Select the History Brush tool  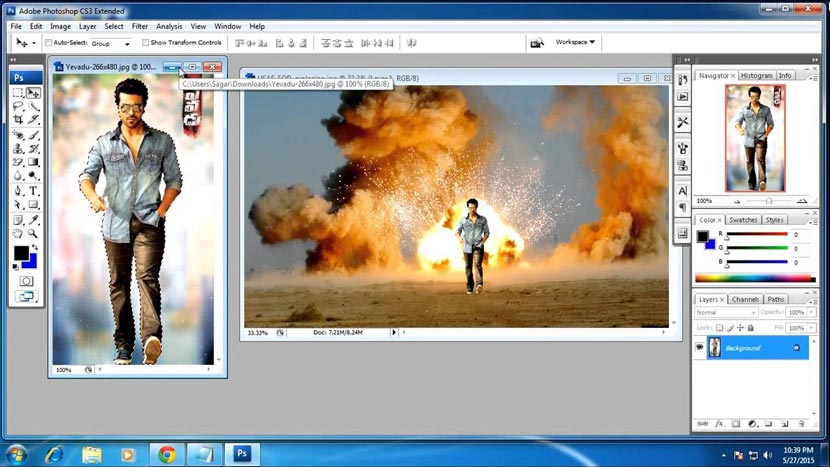[33, 149]
